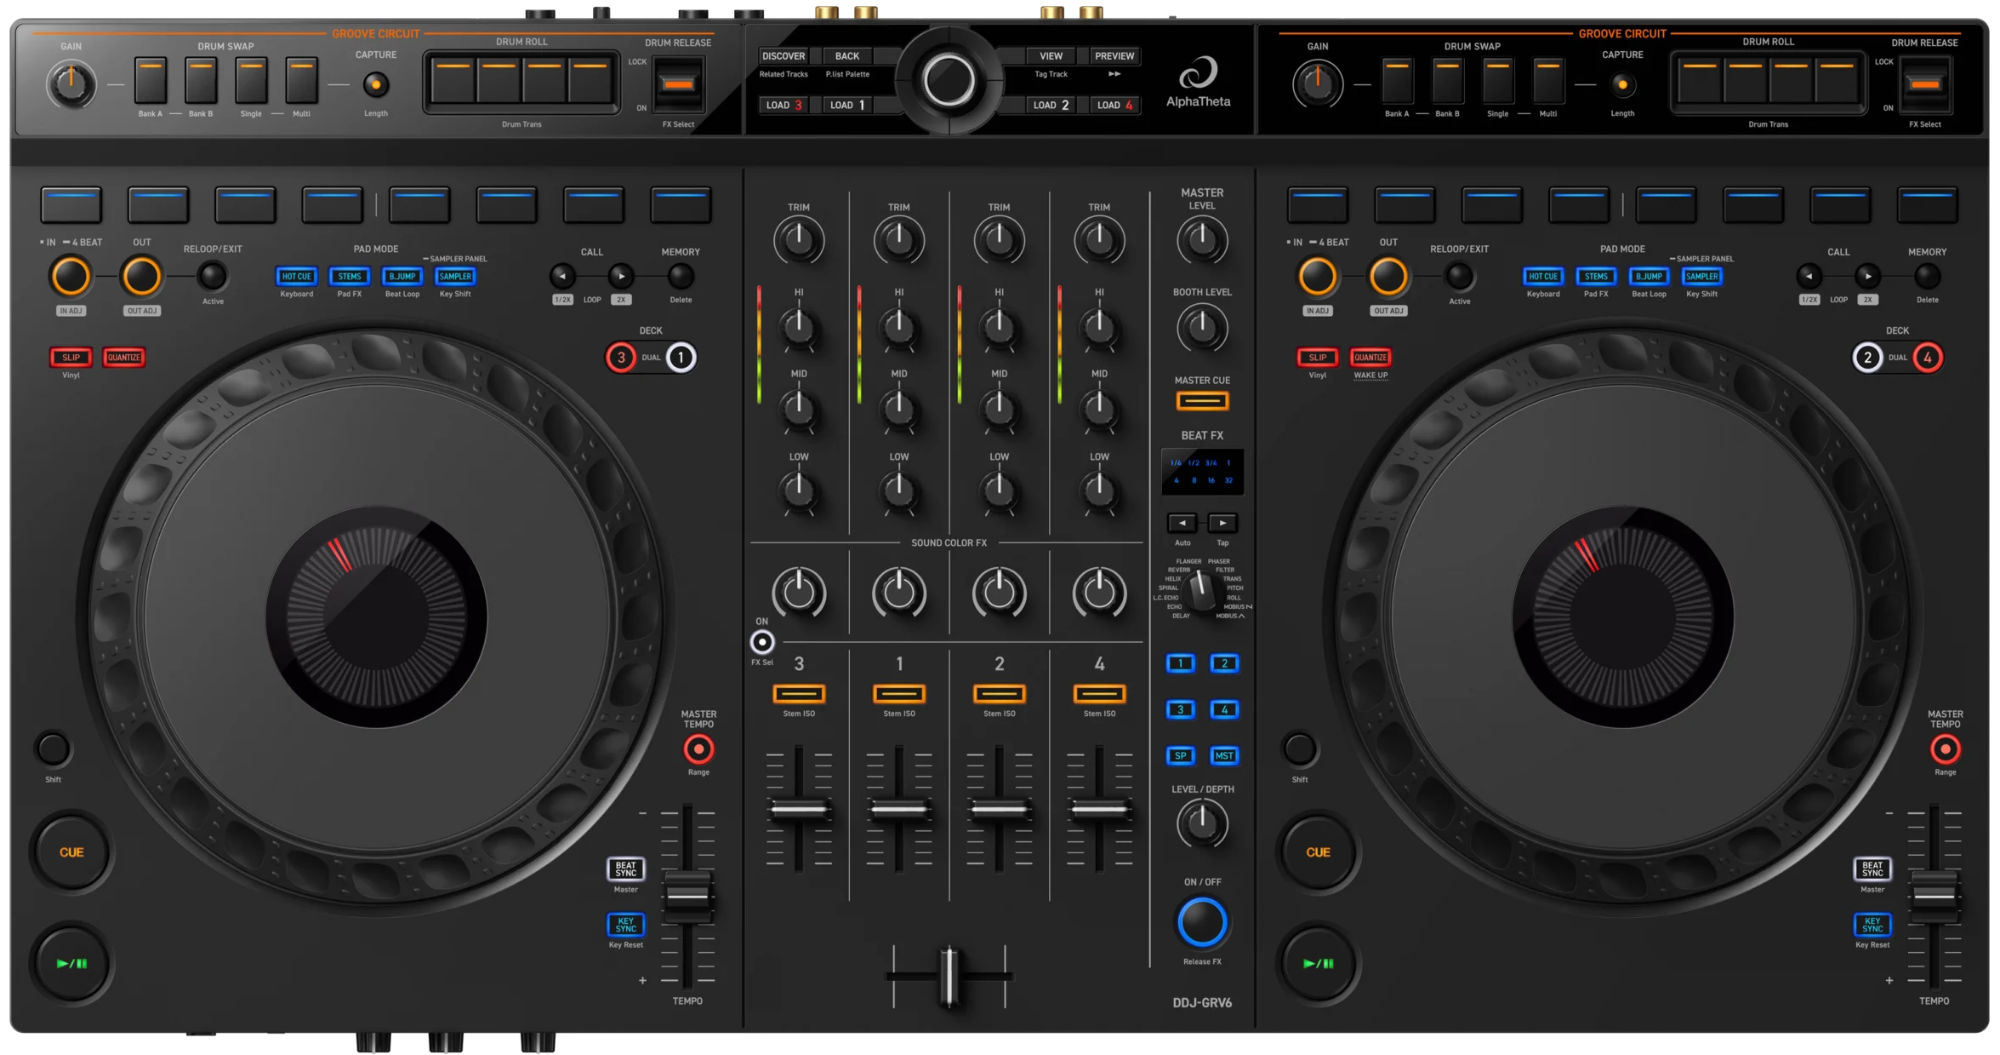Screen dimensions: 2000x1055
Task: Click the channel 2 volume fader handle
Action: 999,810
